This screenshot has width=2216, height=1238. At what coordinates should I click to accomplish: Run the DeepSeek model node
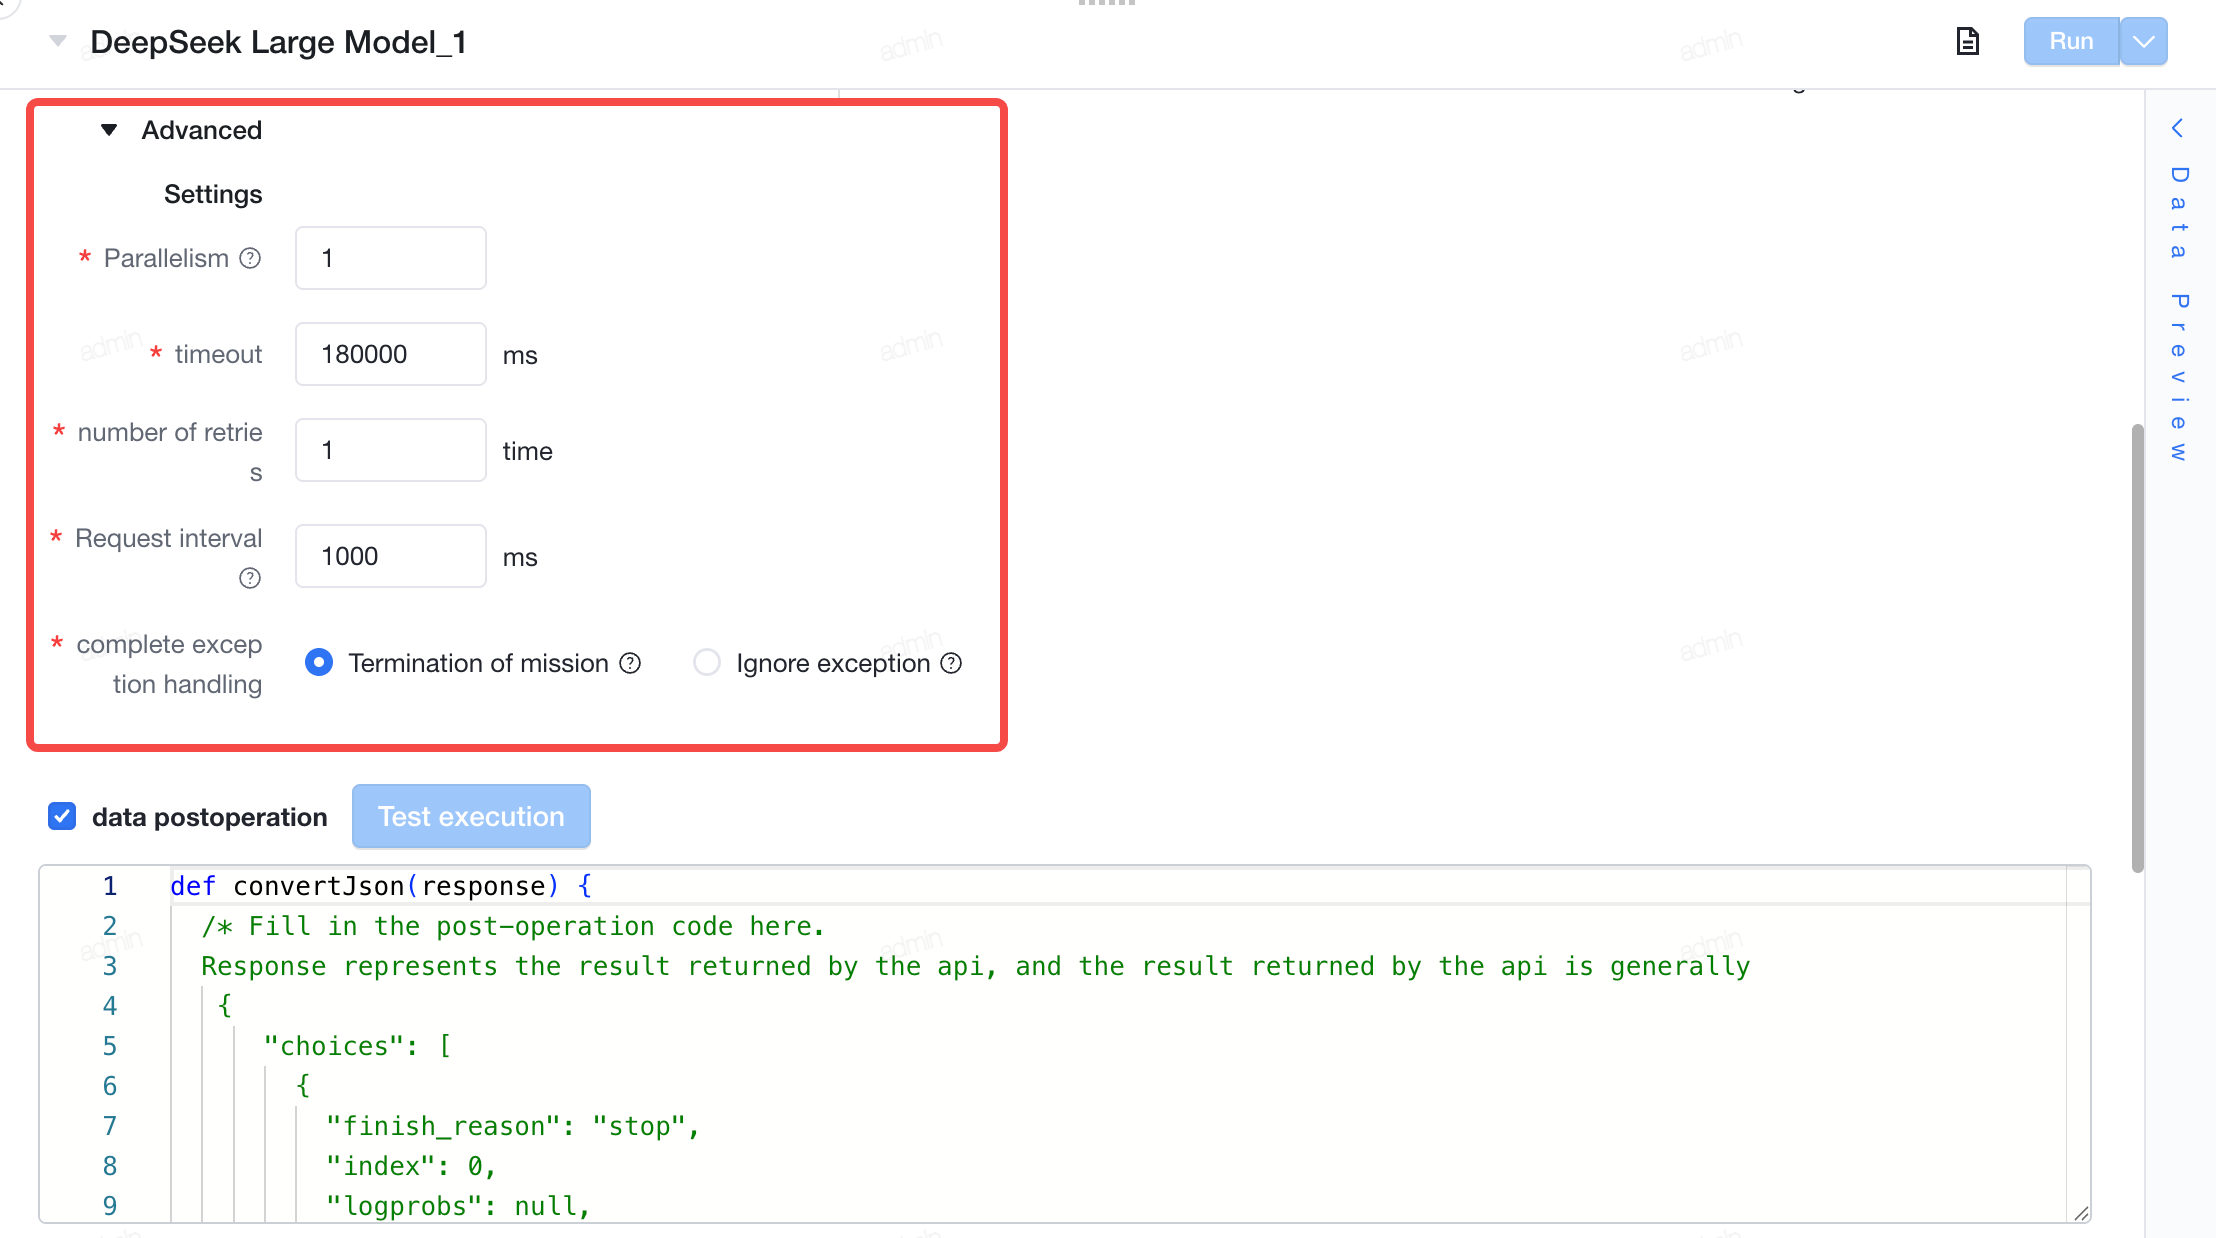pyautogui.click(x=2071, y=42)
